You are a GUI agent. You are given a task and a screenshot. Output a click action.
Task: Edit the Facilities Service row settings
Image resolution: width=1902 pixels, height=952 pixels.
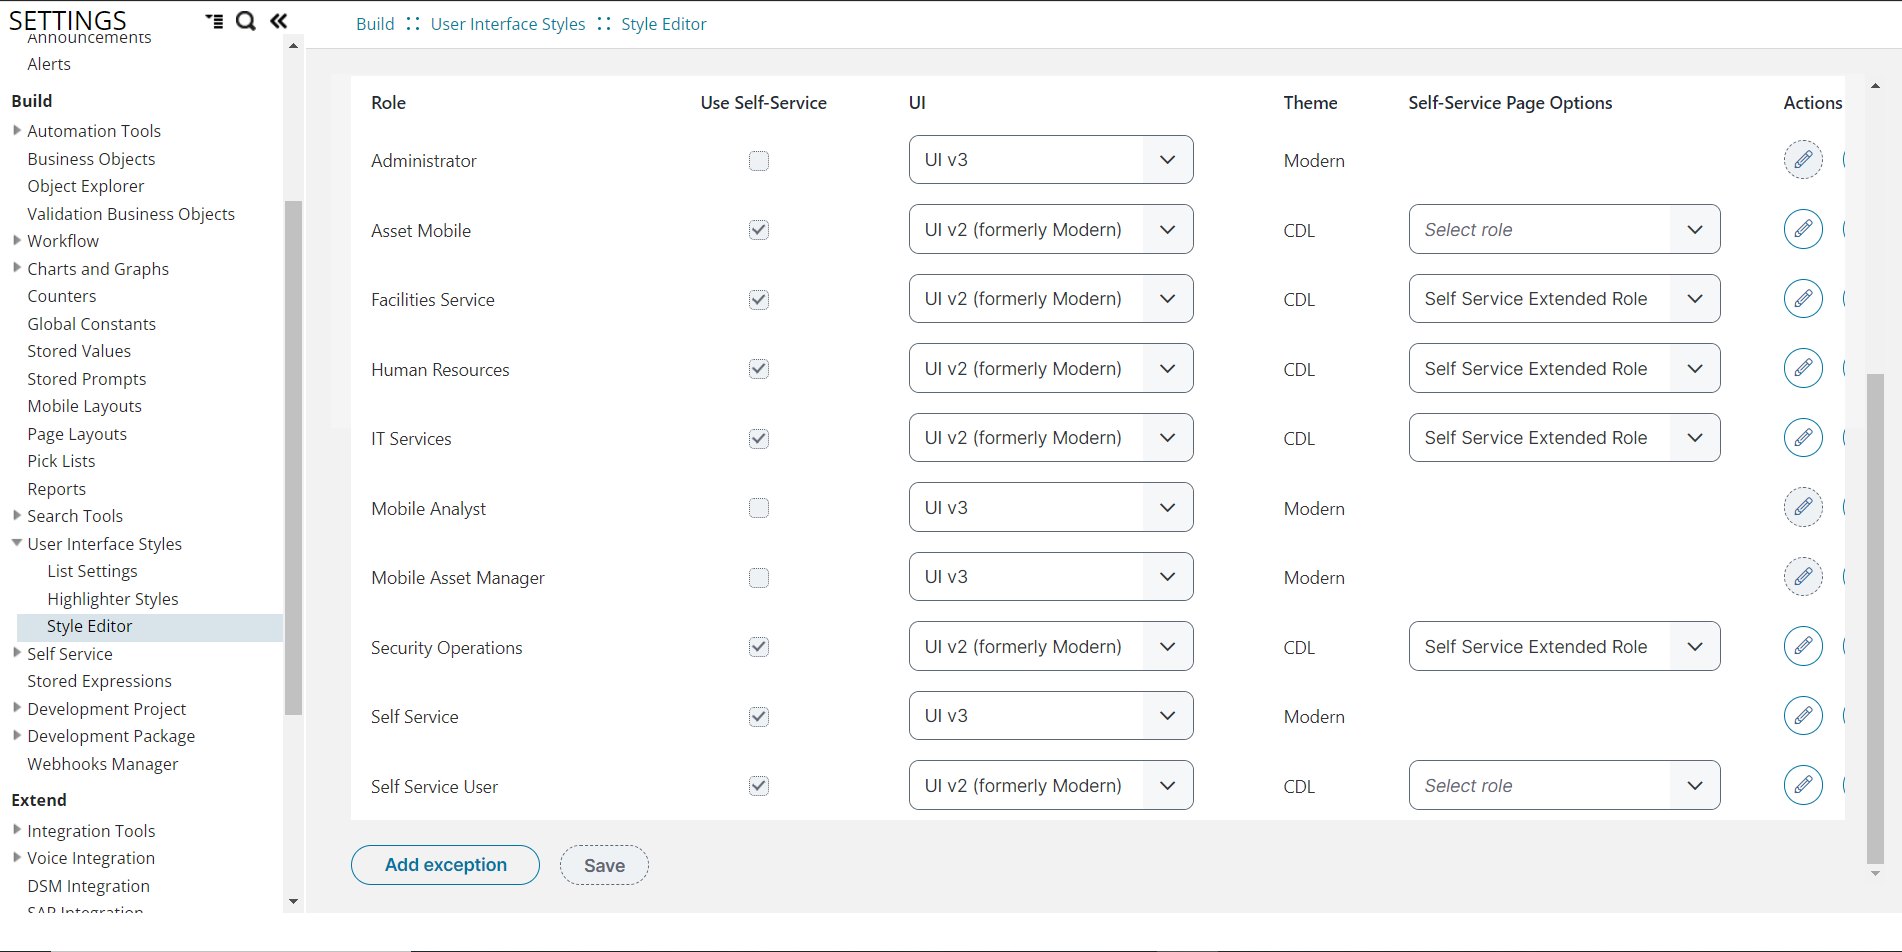point(1803,298)
